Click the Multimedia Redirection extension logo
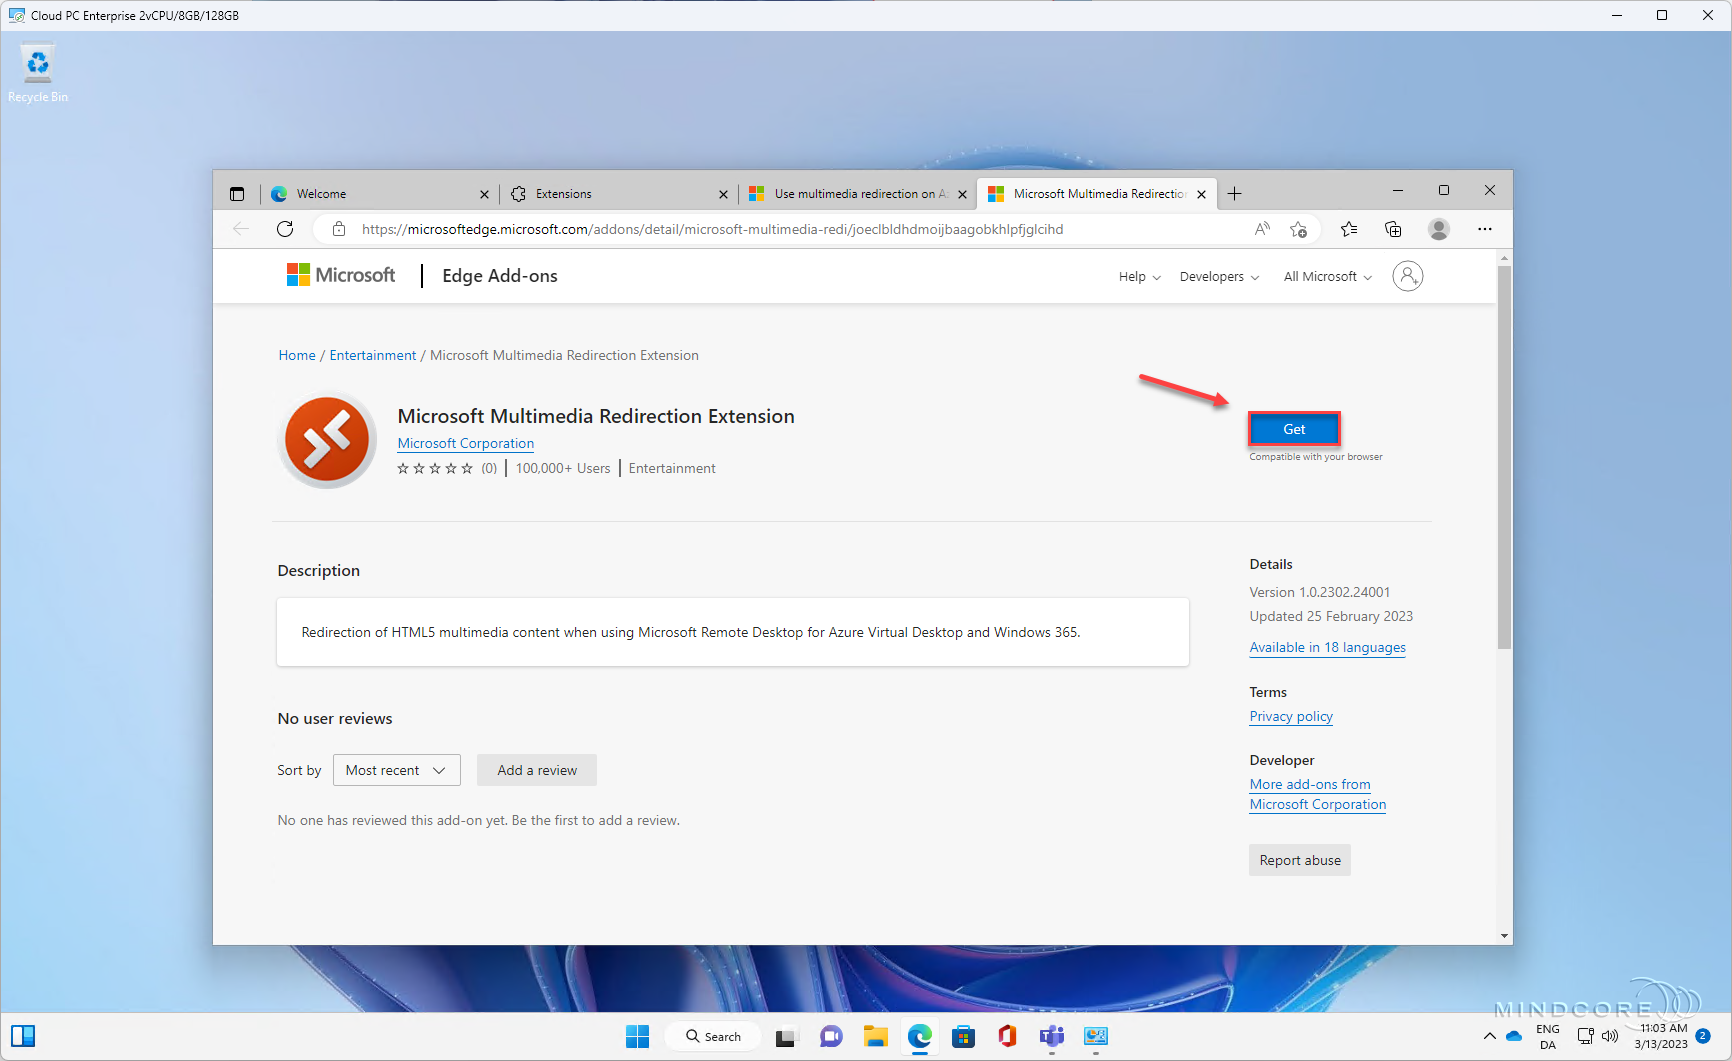 pyautogui.click(x=327, y=440)
